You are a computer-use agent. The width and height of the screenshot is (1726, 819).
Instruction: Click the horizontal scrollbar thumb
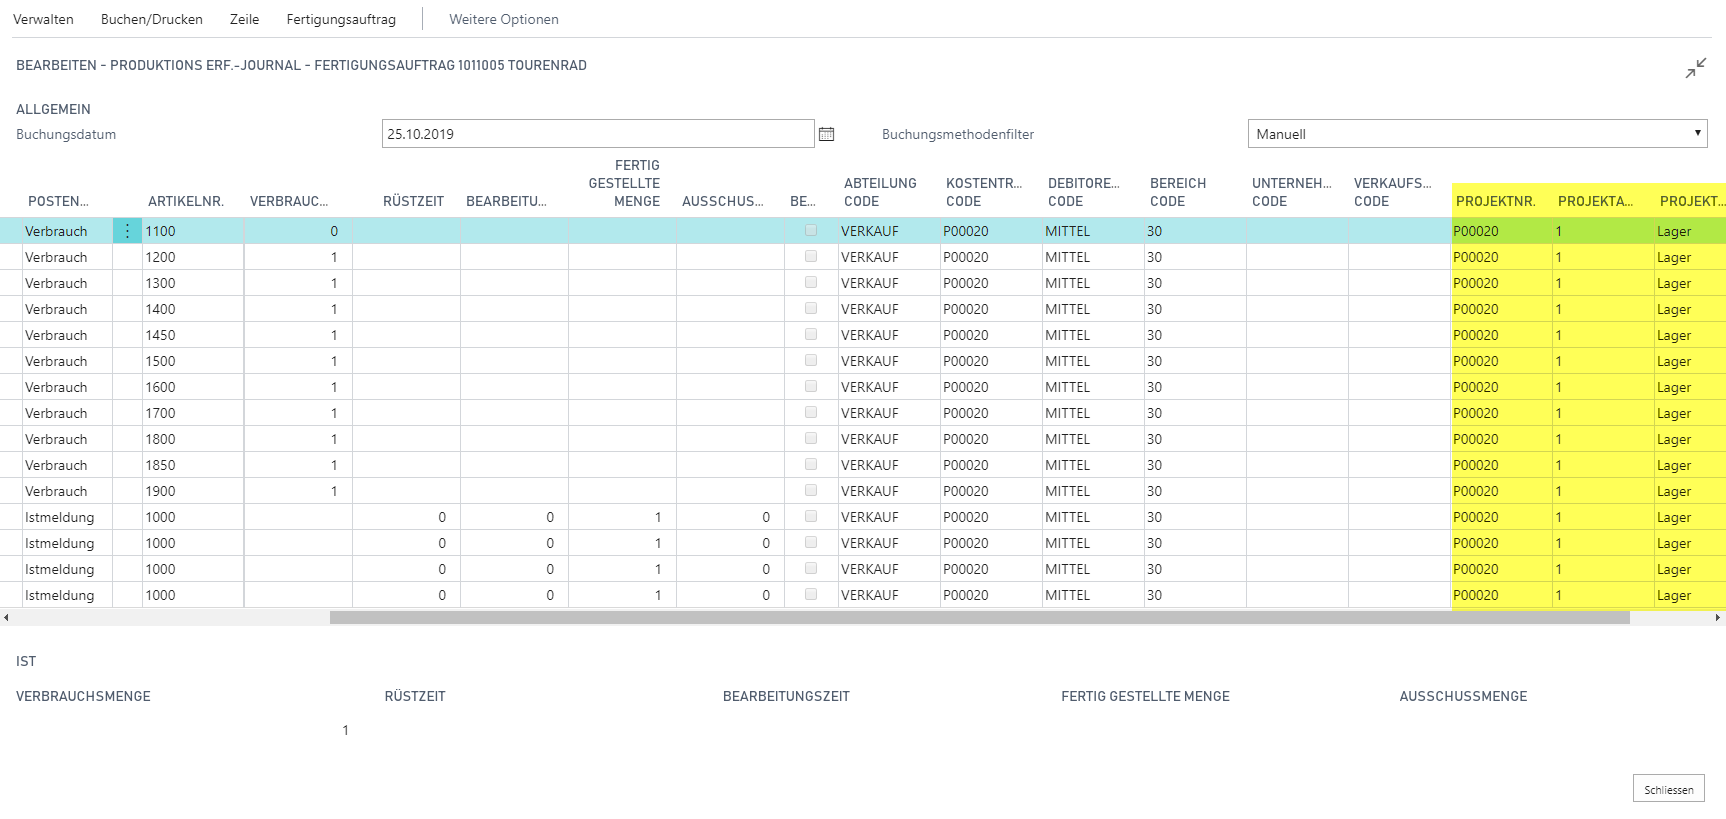click(x=980, y=618)
